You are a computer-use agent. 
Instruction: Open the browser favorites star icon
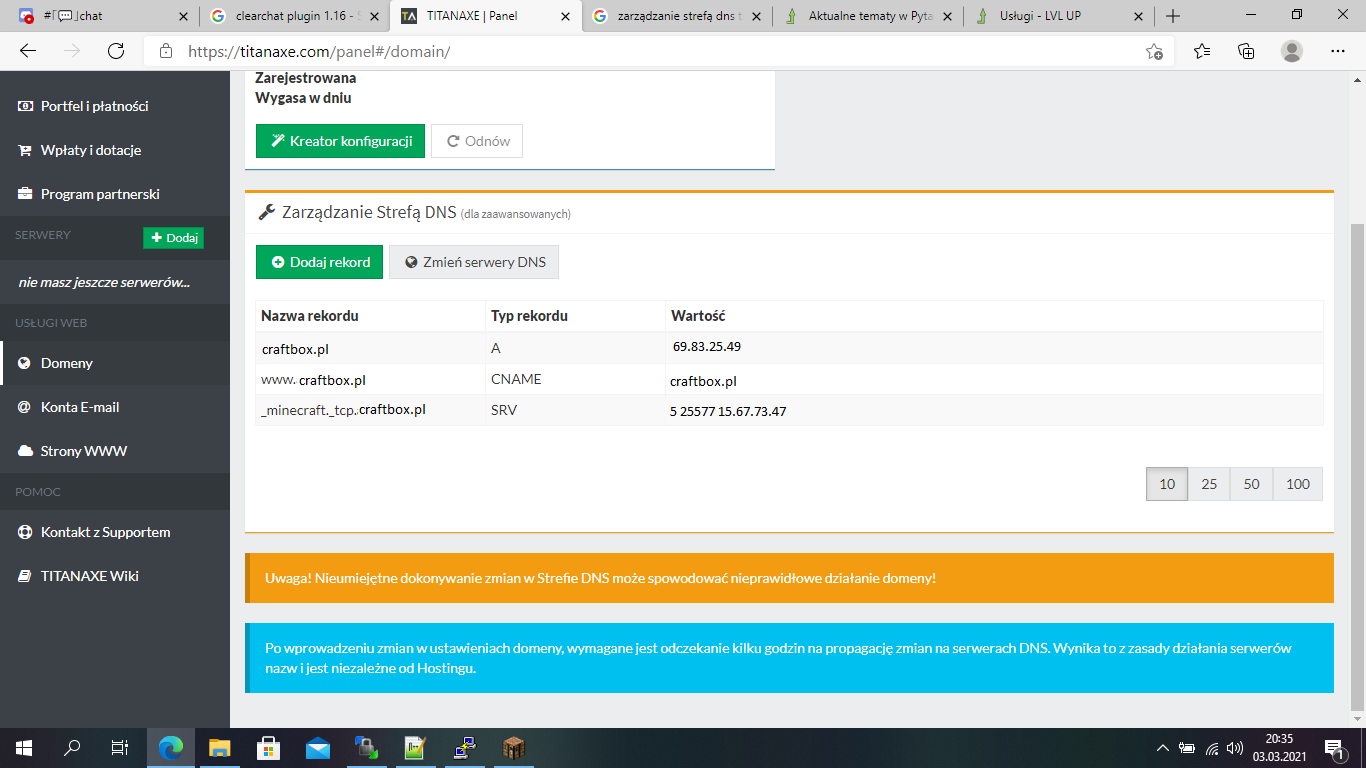[x=1201, y=51]
